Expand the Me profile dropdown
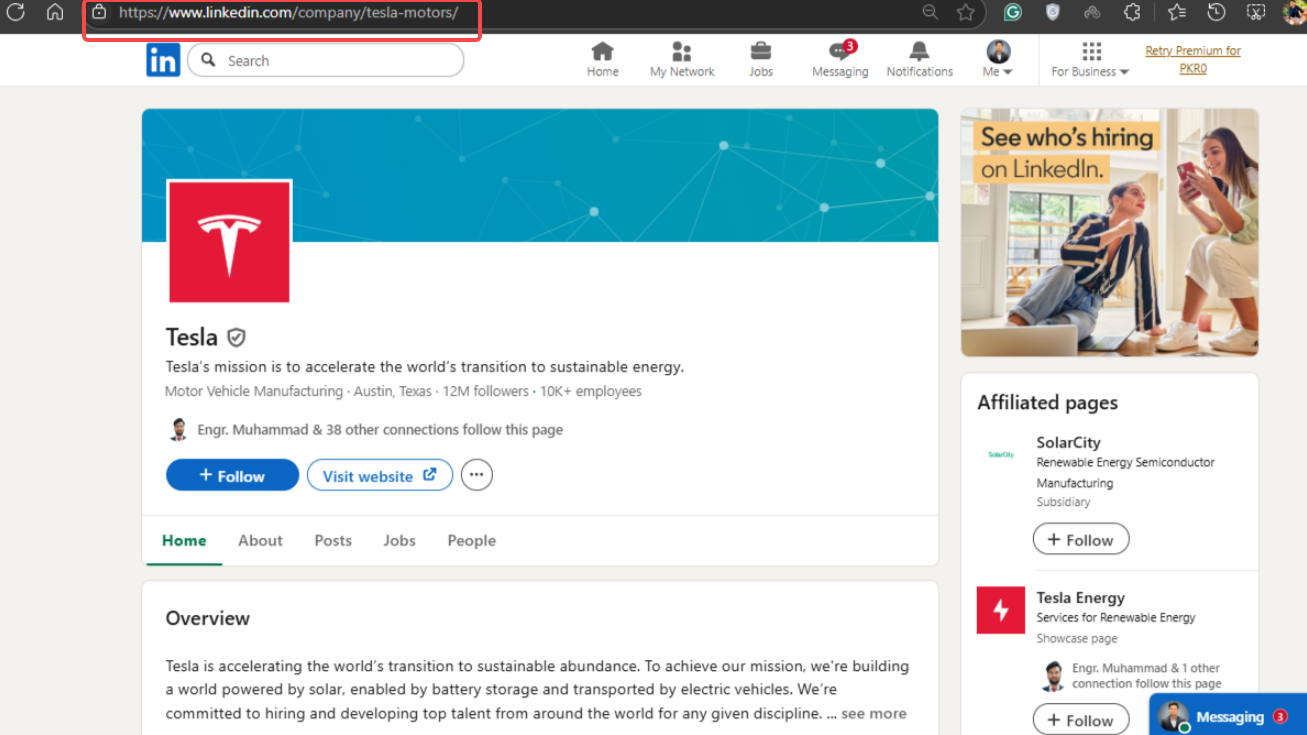This screenshot has height=735, width=1307. (x=998, y=60)
